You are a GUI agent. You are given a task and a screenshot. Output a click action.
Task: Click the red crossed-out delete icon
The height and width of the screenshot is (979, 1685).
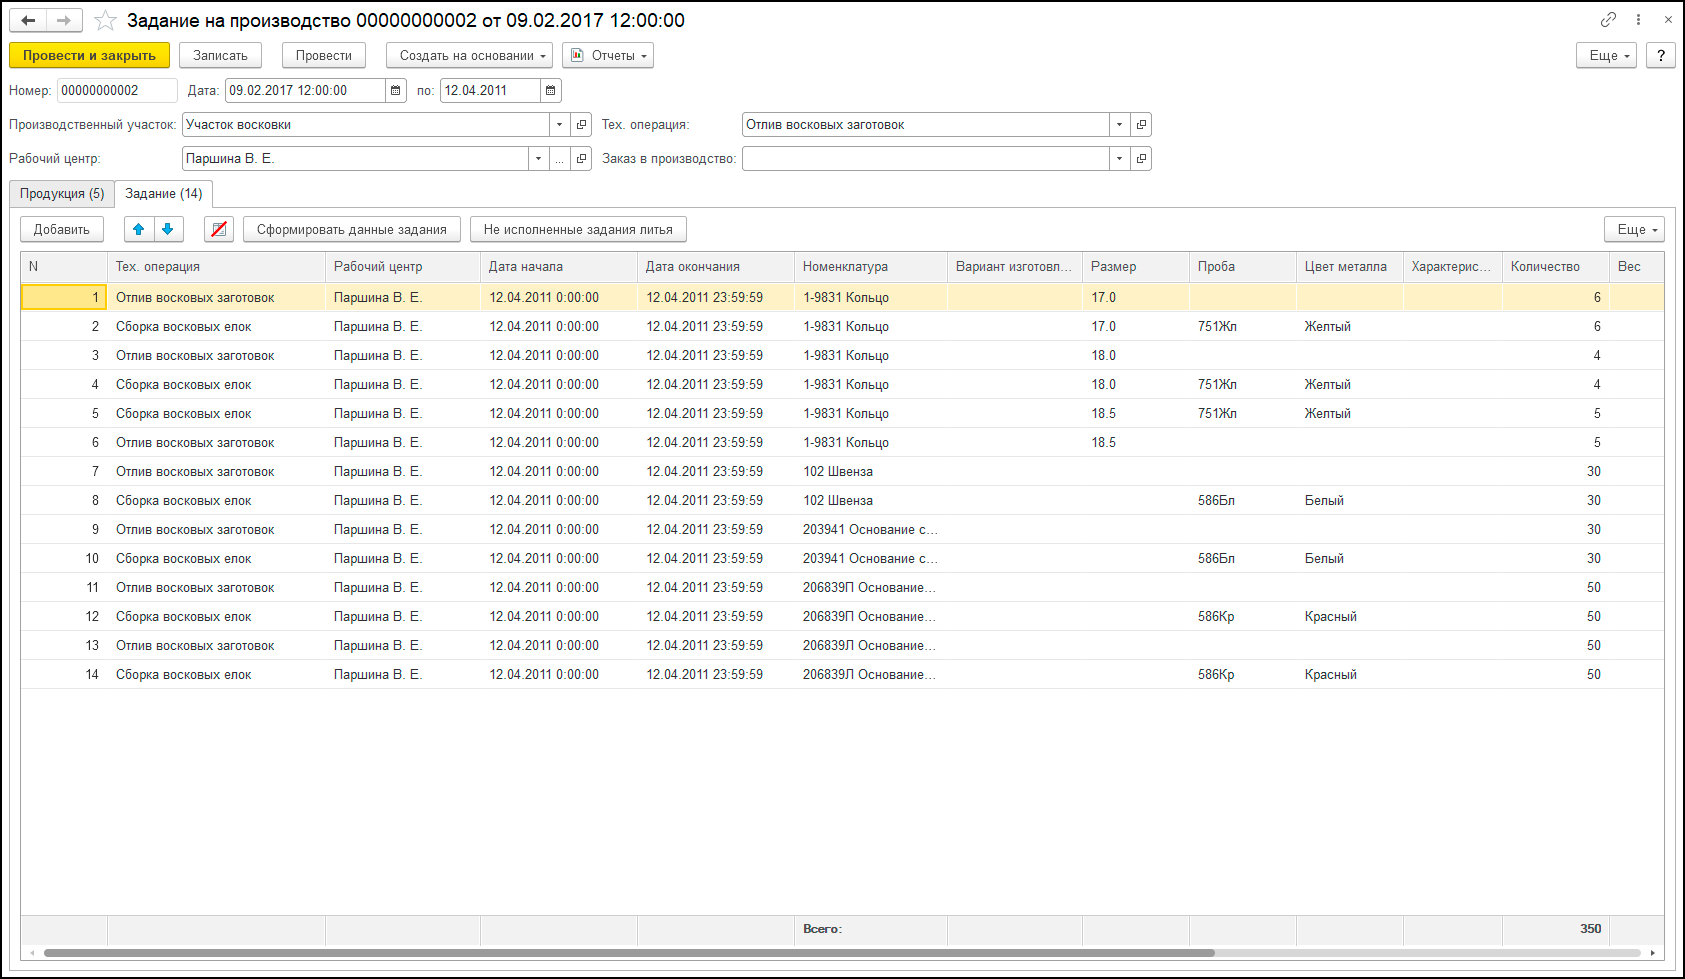[x=219, y=229]
